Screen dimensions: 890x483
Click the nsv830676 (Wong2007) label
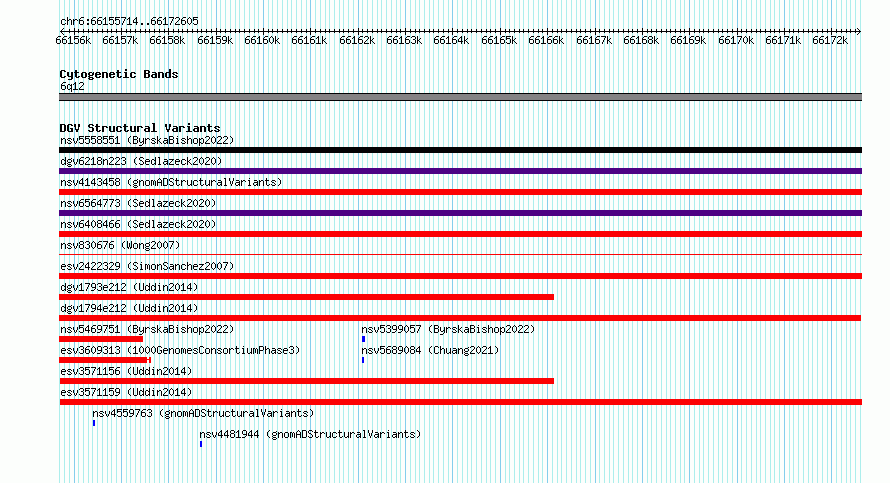pos(120,245)
